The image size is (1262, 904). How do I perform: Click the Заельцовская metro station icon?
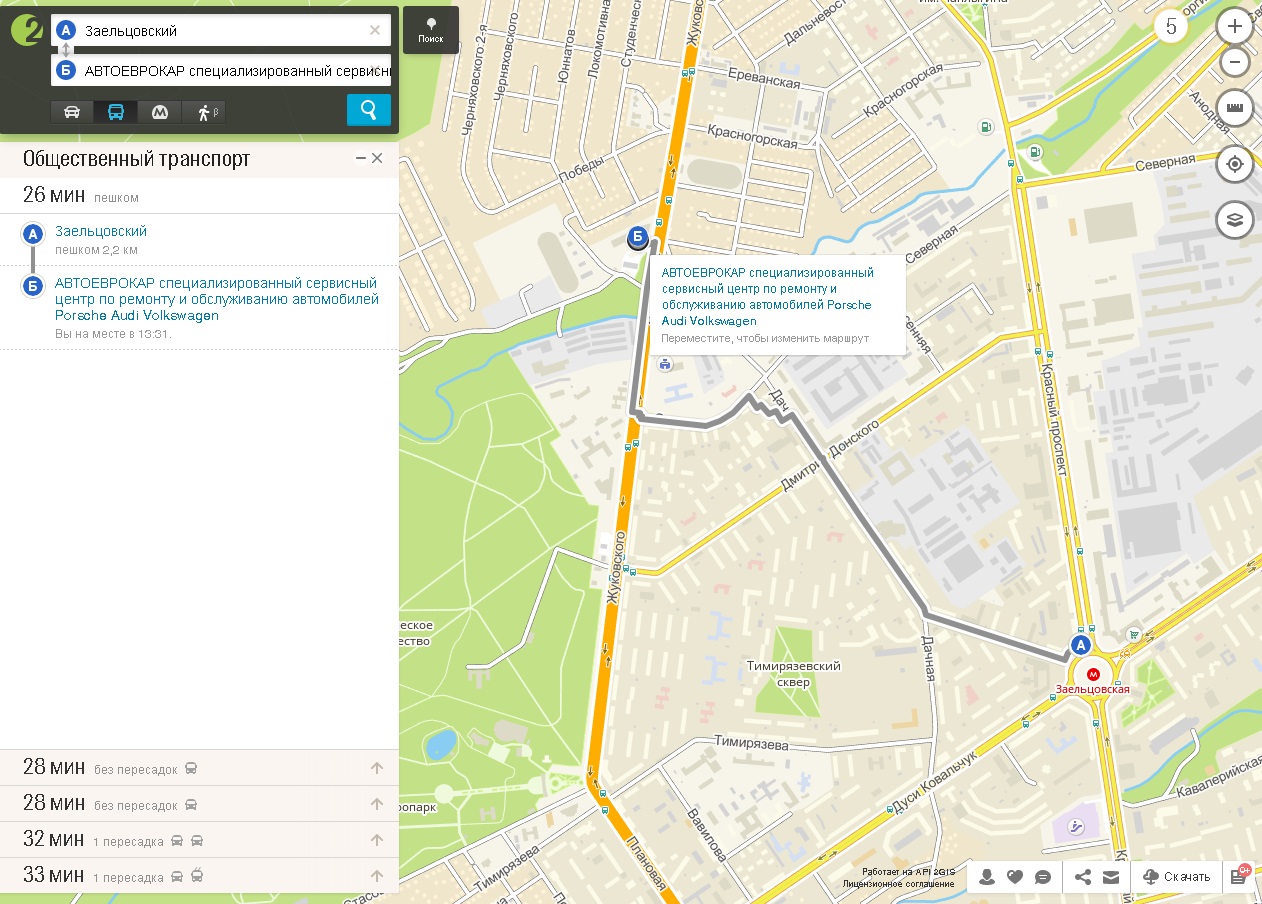pyautogui.click(x=1093, y=673)
